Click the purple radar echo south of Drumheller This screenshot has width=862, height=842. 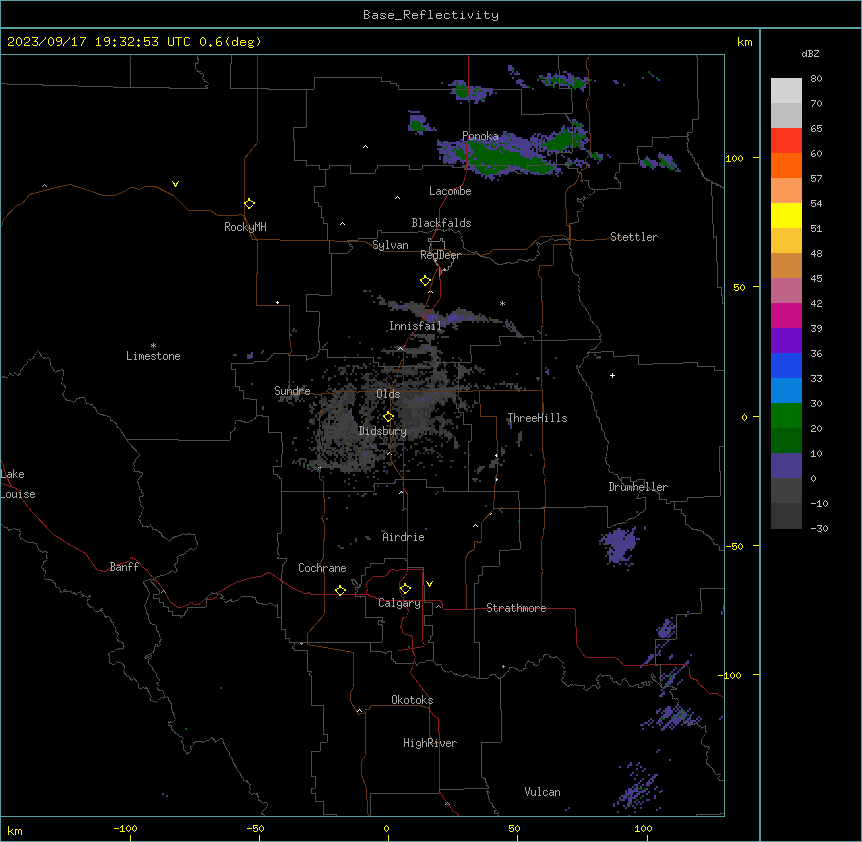(621, 545)
